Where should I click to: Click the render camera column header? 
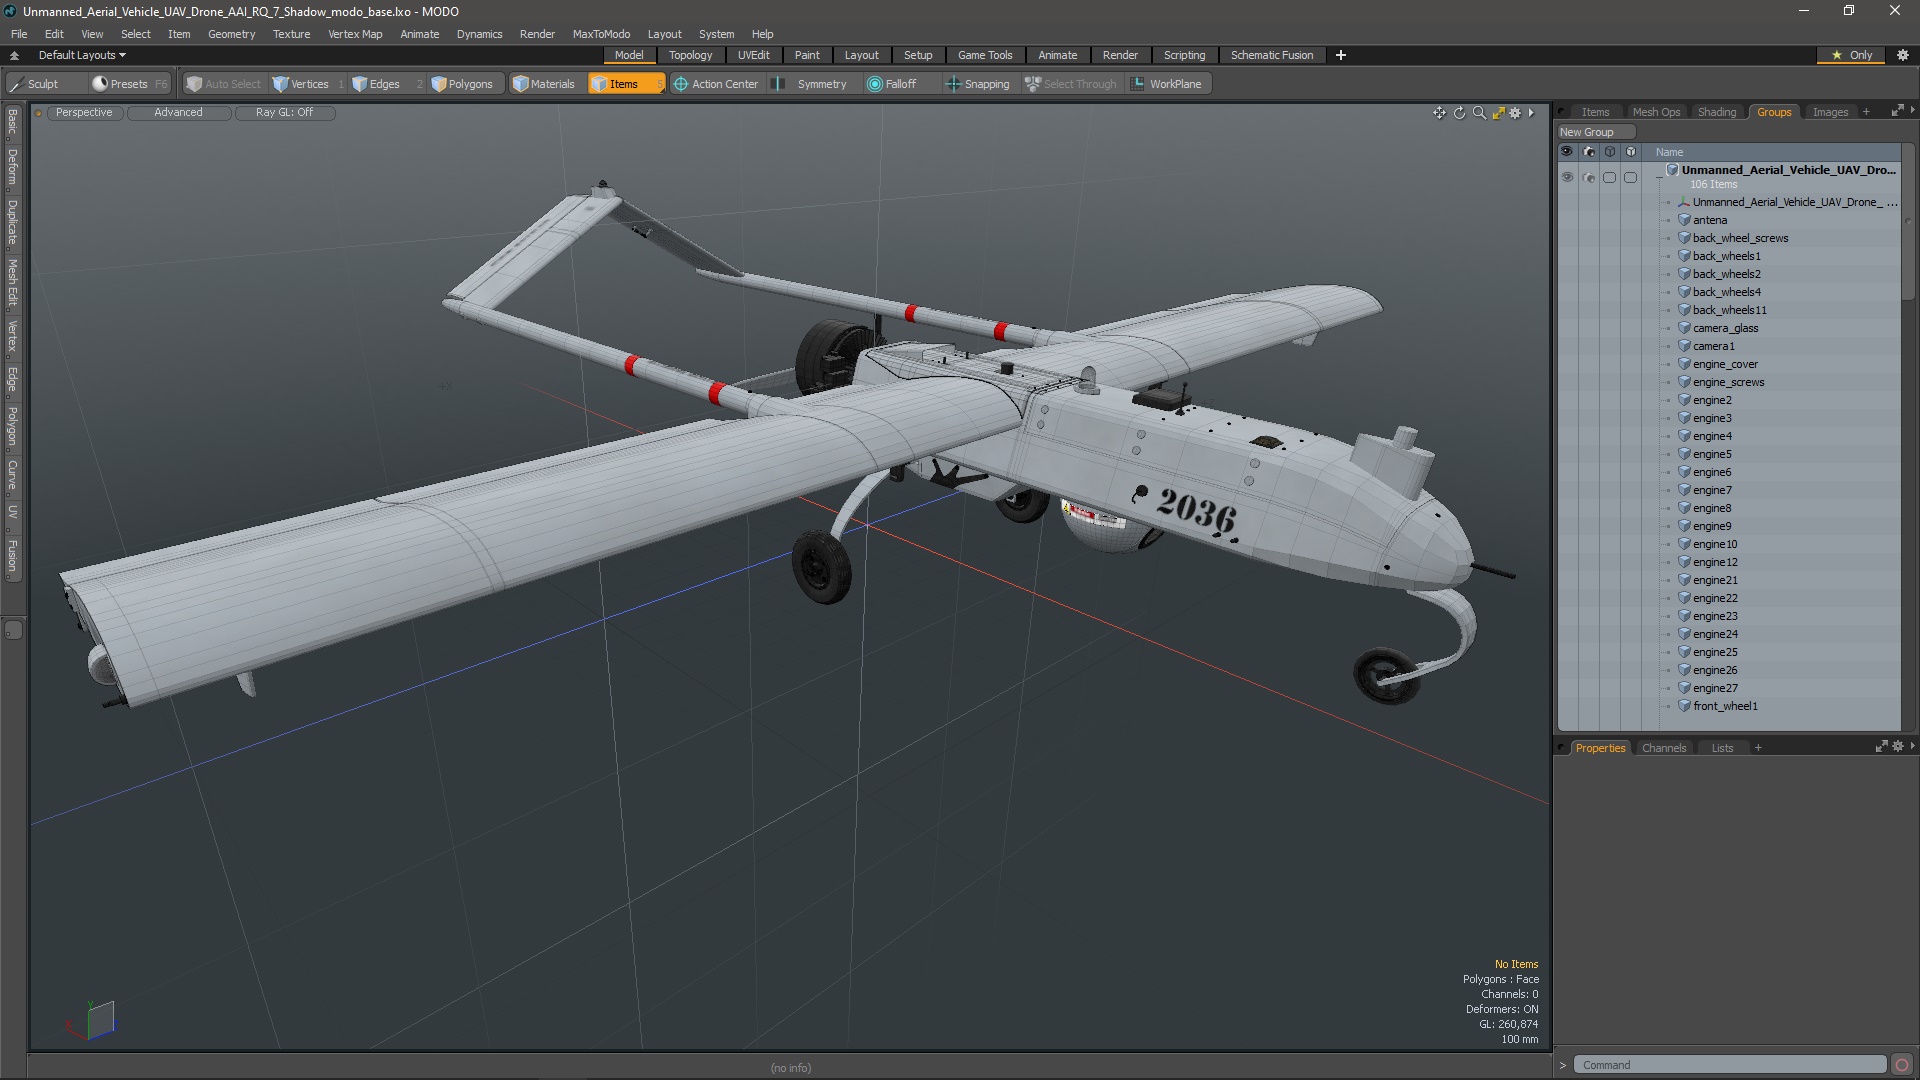(x=1588, y=152)
